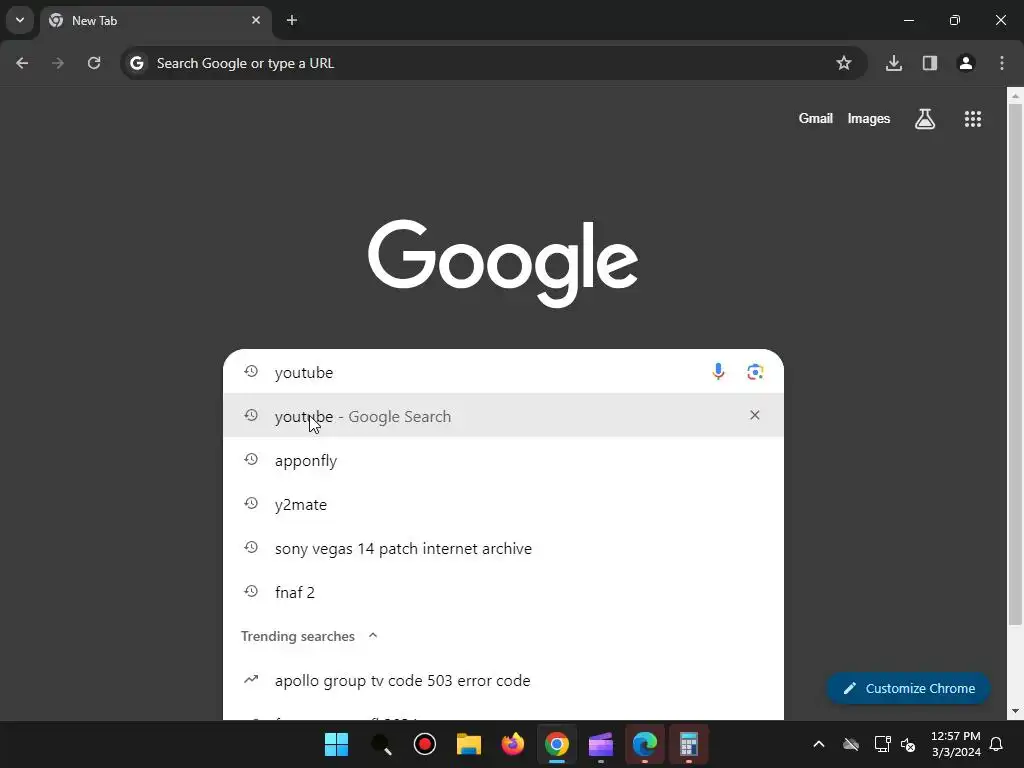The image size is (1024, 768).
Task: Click the Customize Chrome button
Action: (x=908, y=688)
